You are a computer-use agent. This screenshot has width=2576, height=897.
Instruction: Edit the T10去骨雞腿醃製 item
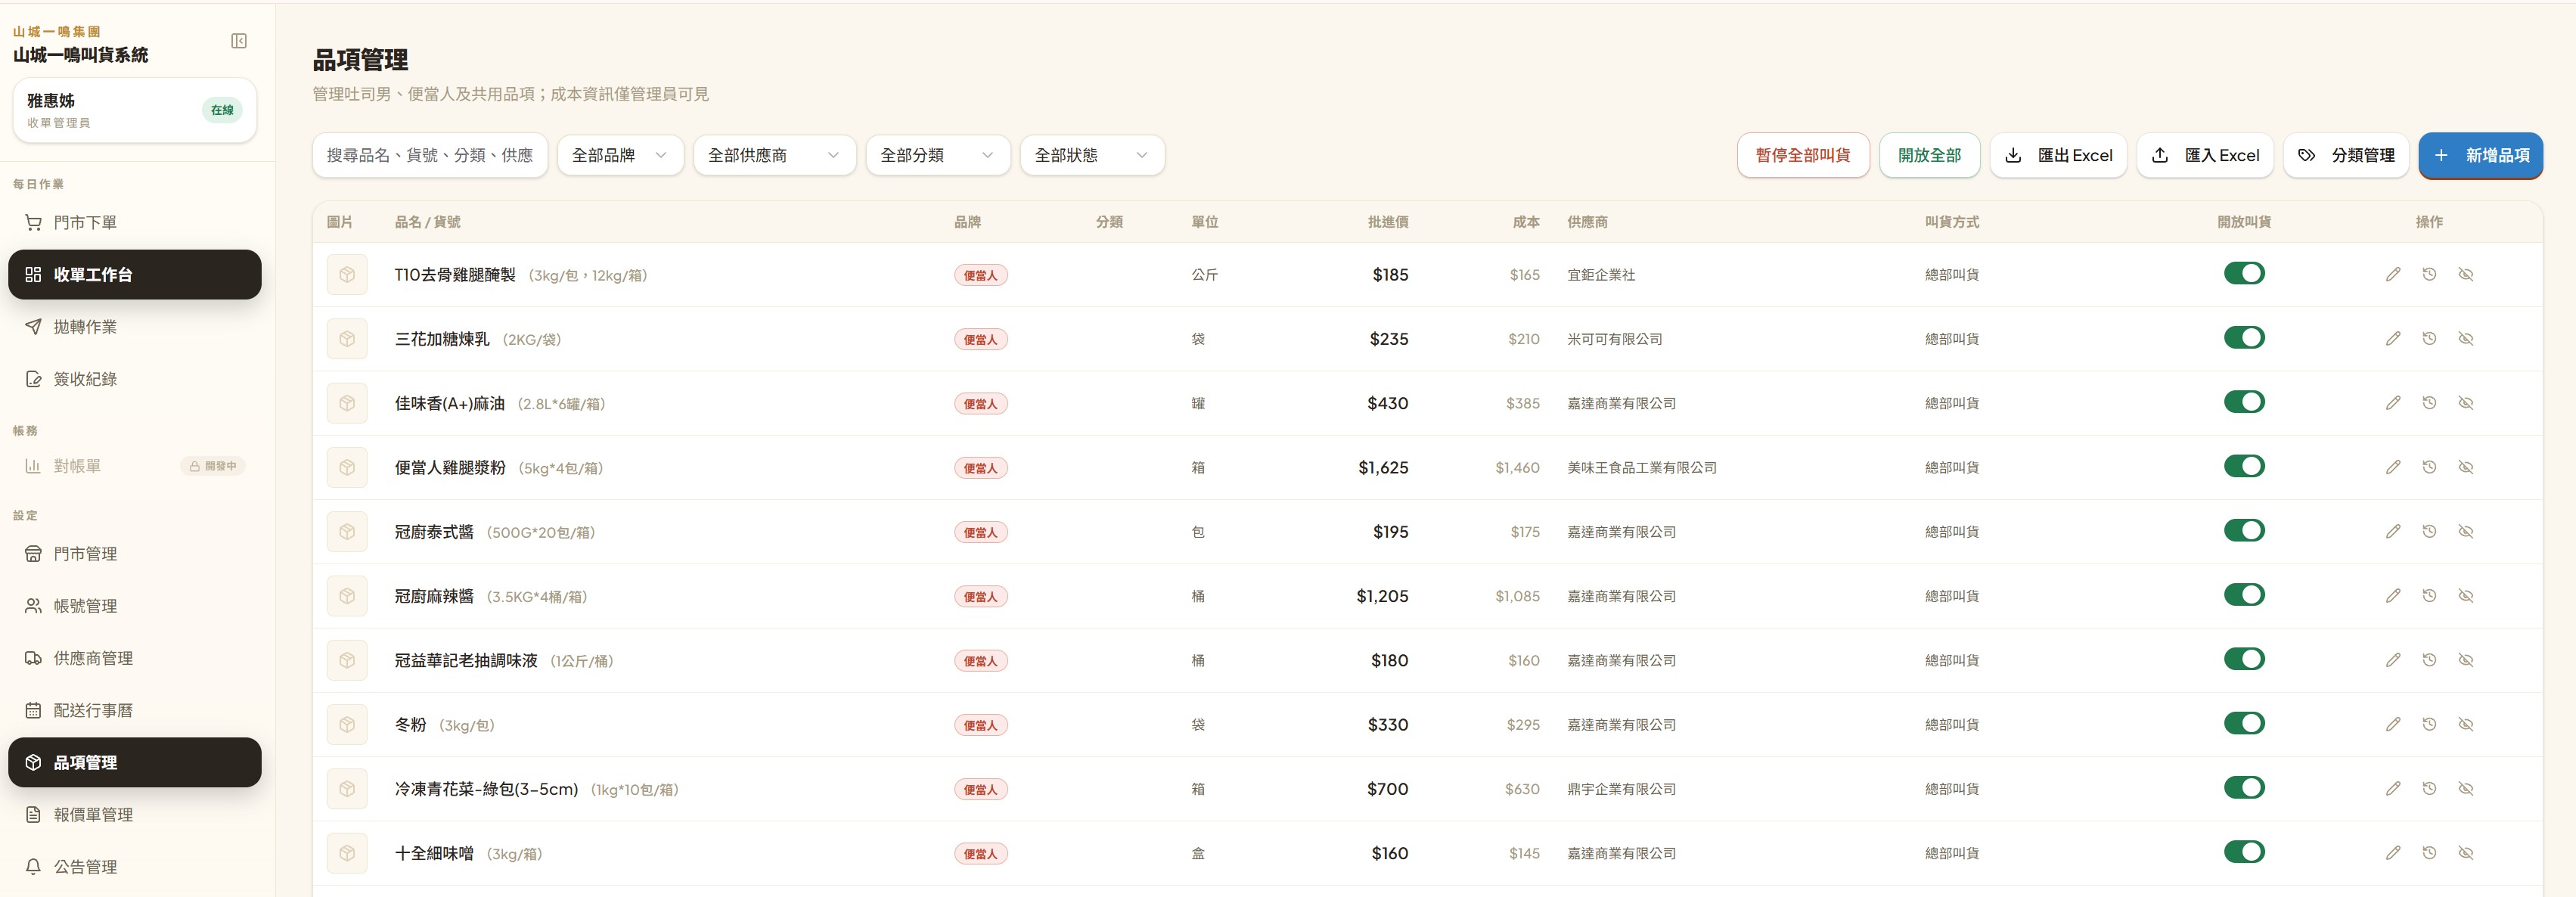point(2392,274)
